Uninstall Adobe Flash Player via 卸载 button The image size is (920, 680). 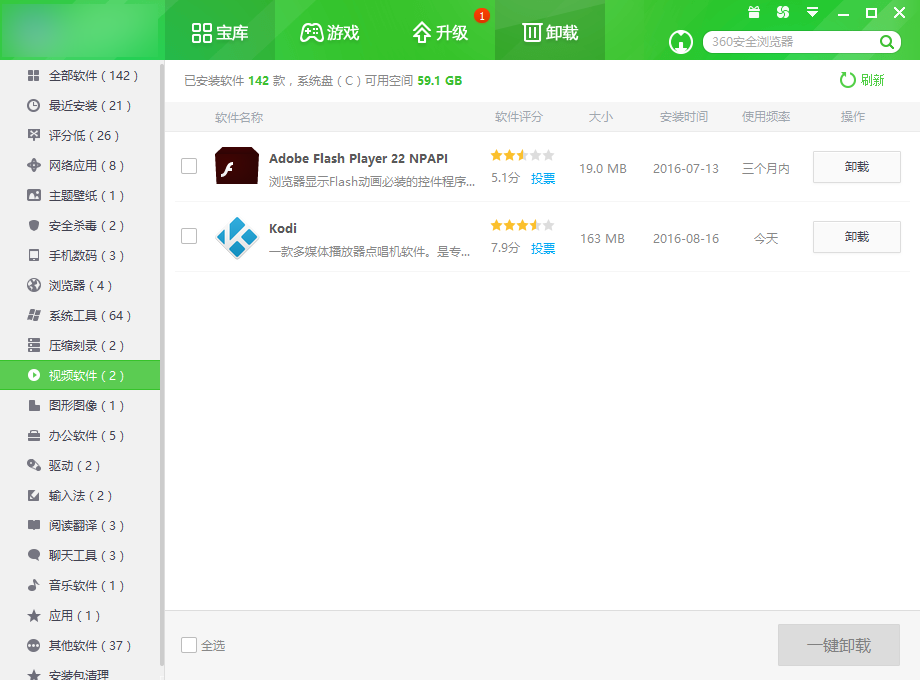click(857, 167)
